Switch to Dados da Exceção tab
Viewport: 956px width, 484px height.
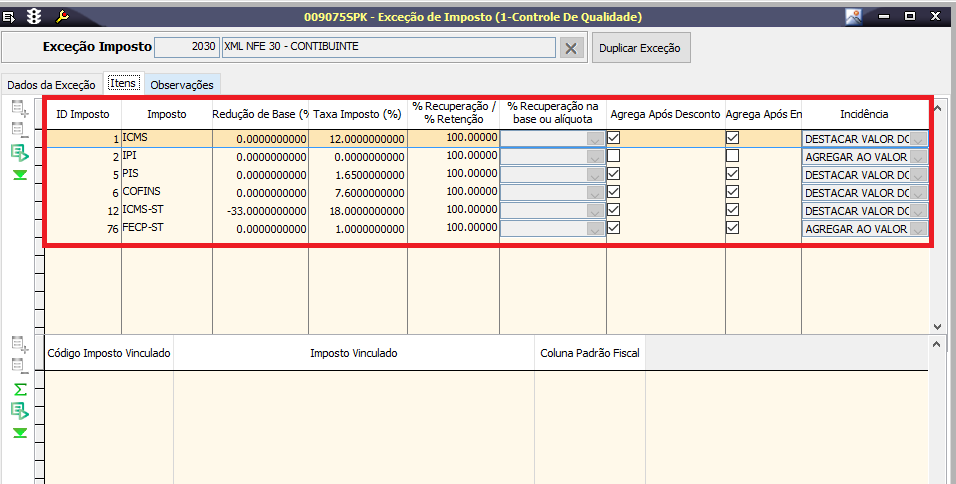pyautogui.click(x=51, y=85)
